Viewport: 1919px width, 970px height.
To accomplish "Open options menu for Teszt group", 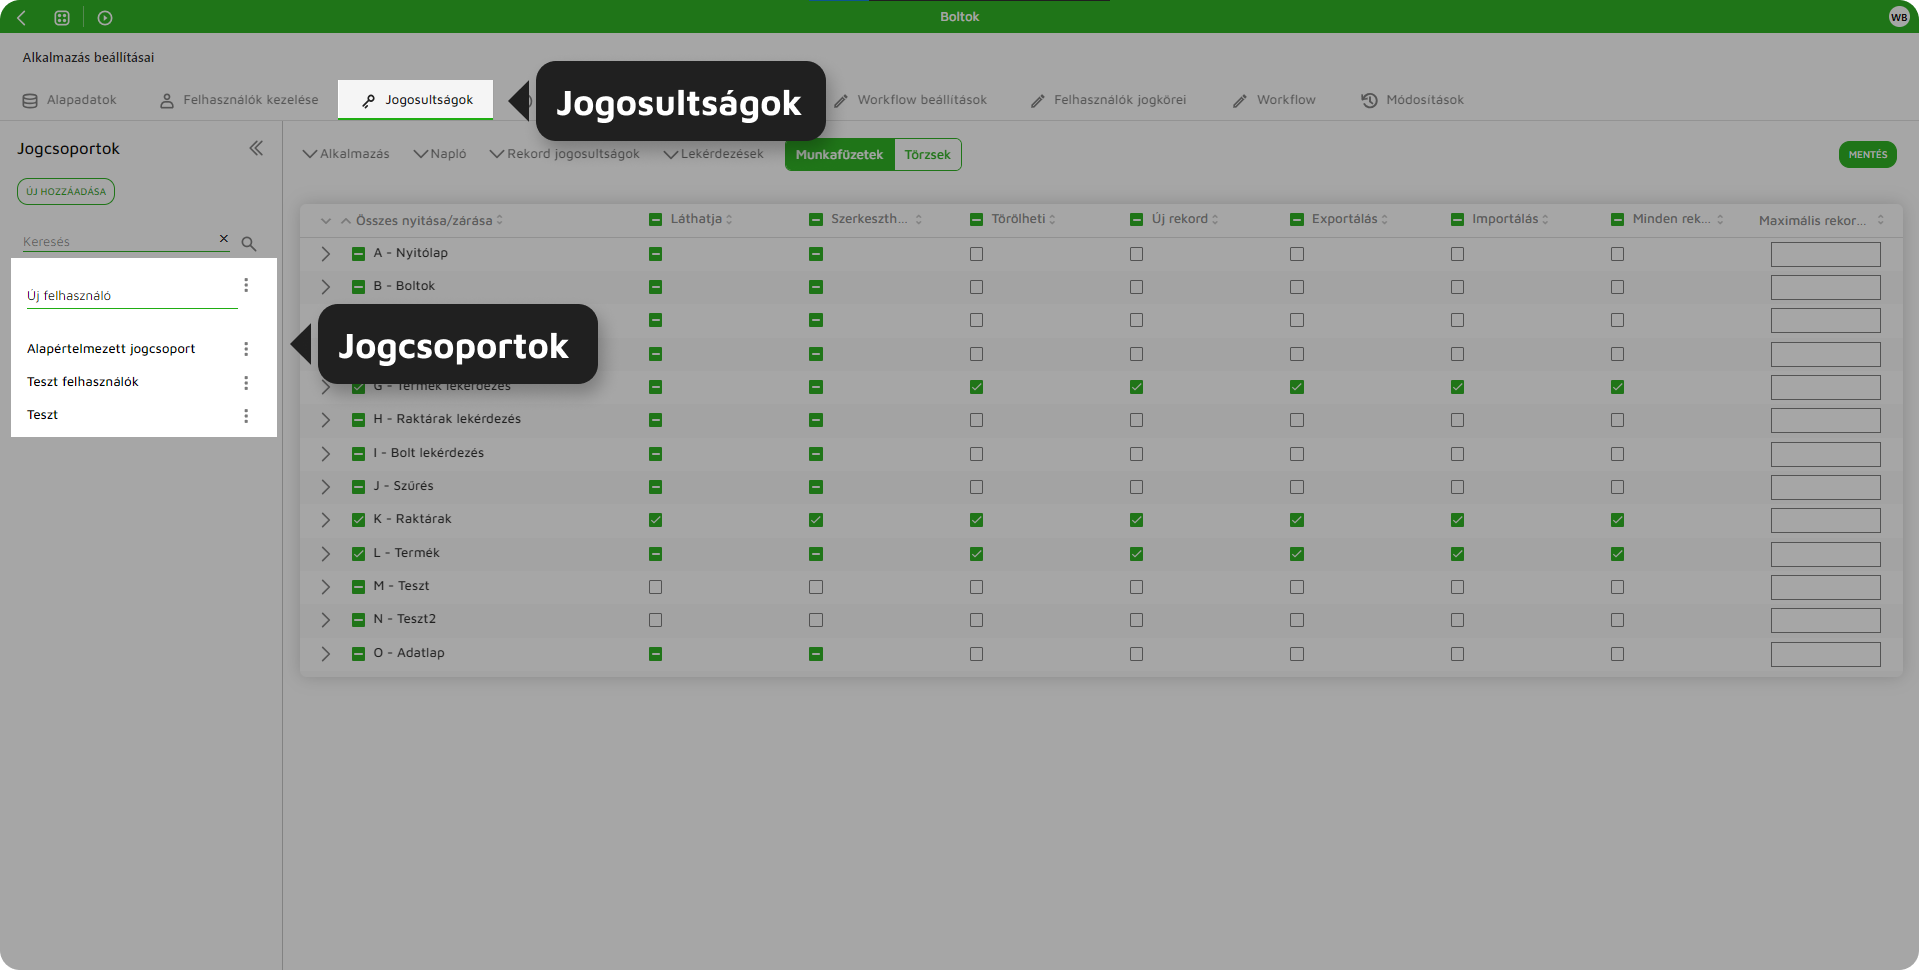I will point(246,416).
